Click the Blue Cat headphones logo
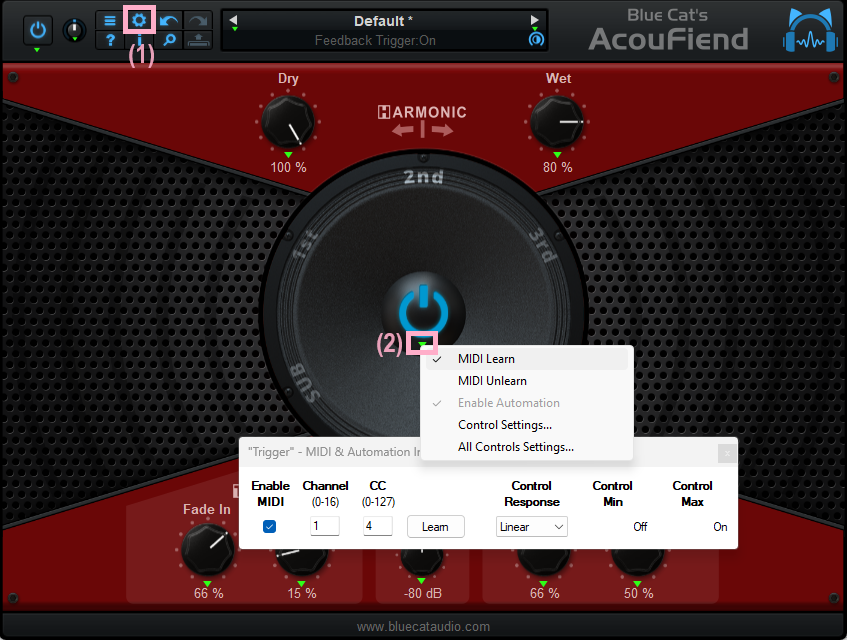The width and height of the screenshot is (847, 640). [x=810, y=30]
